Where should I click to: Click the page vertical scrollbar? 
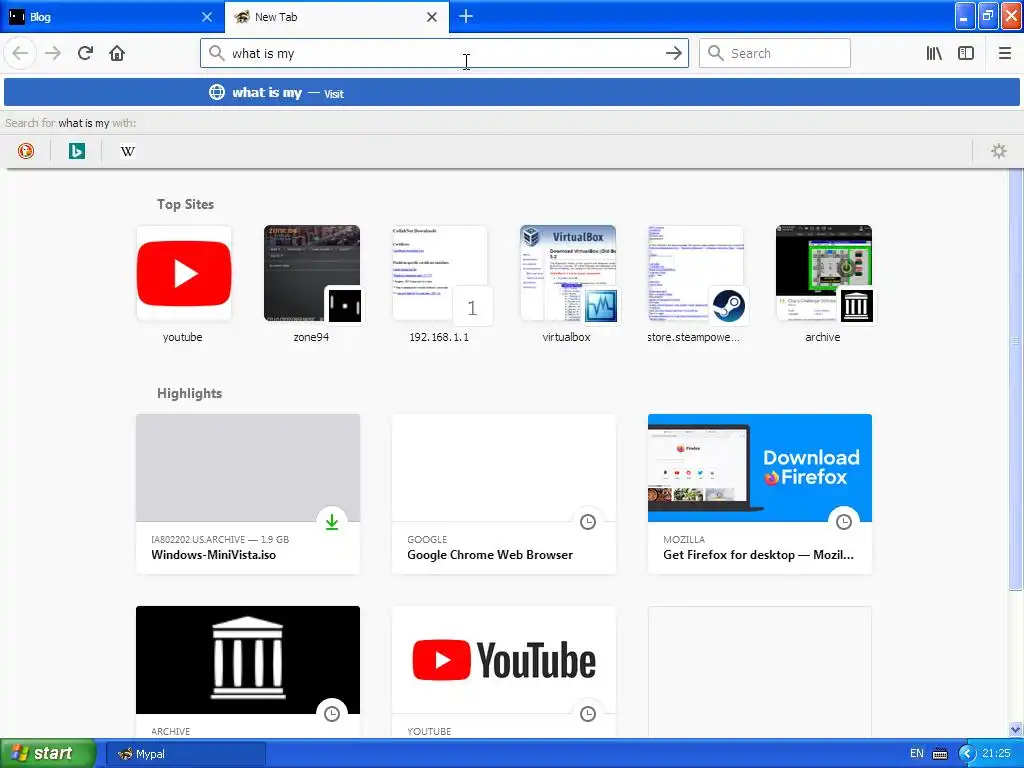pos(1016,379)
